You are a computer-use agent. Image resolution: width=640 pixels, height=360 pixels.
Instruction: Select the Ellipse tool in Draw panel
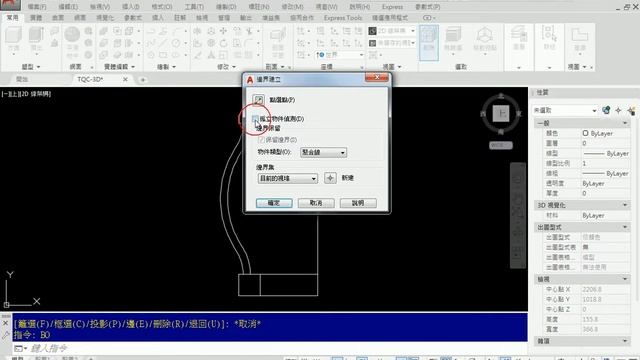pyautogui.click(x=176, y=55)
